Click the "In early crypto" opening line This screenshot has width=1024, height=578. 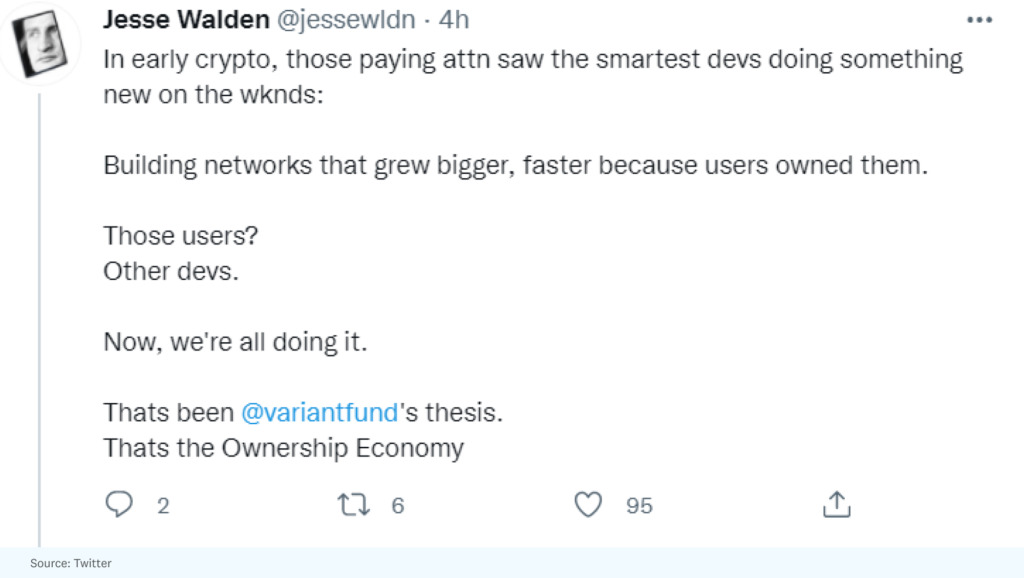(532, 60)
